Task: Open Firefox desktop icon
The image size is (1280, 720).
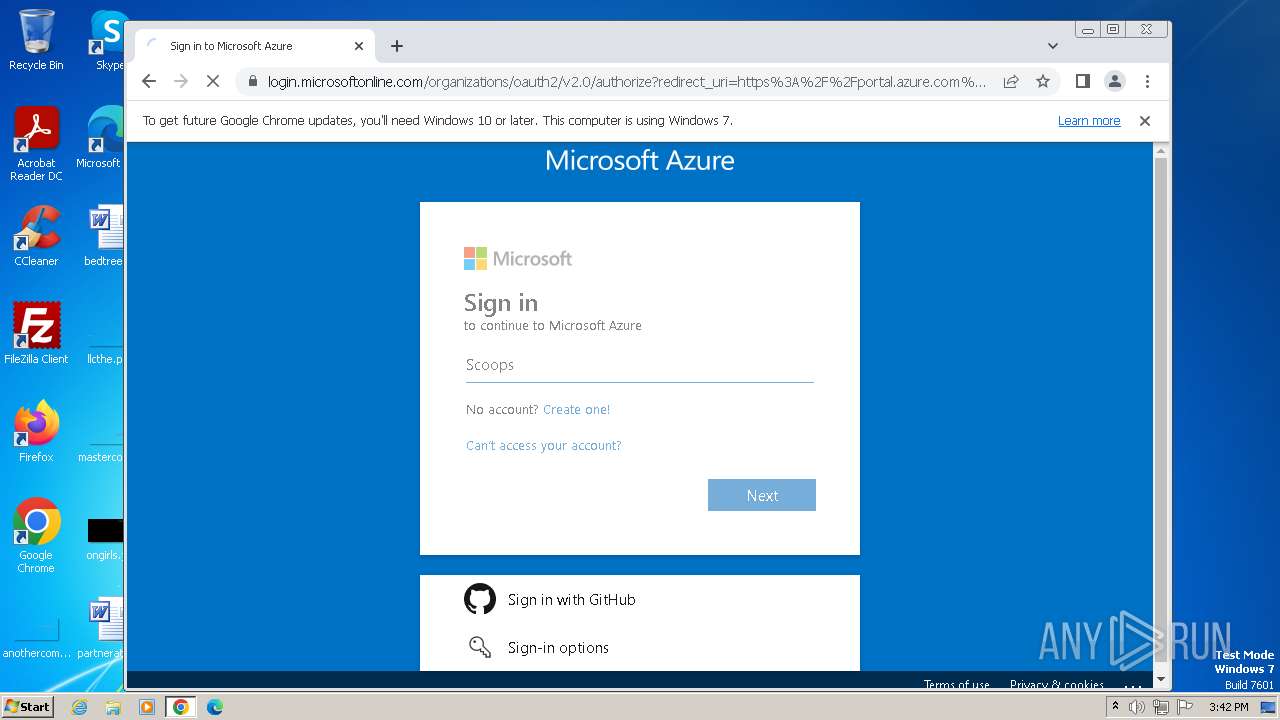Action: point(36,431)
